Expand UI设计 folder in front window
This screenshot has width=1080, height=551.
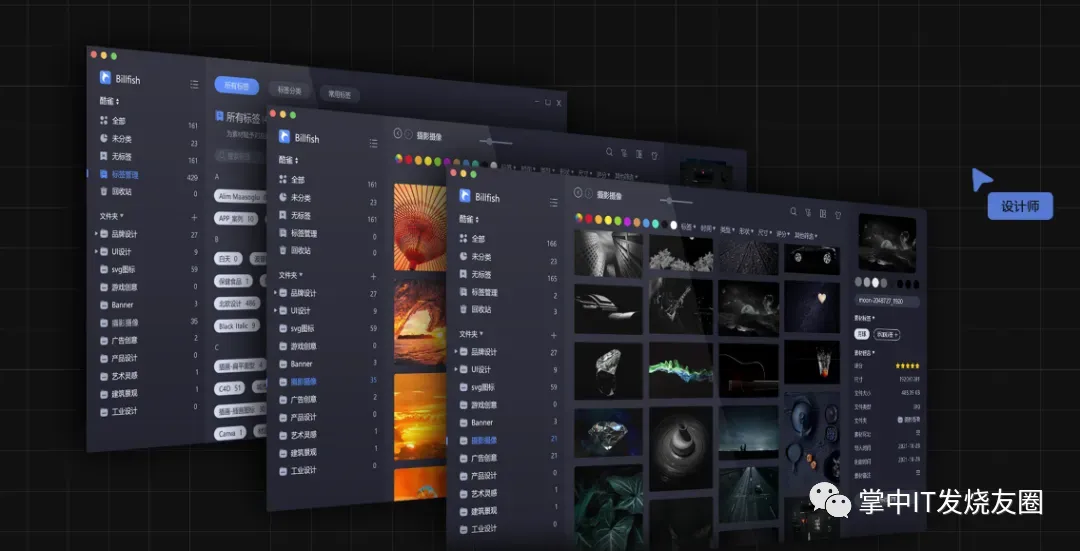455,369
